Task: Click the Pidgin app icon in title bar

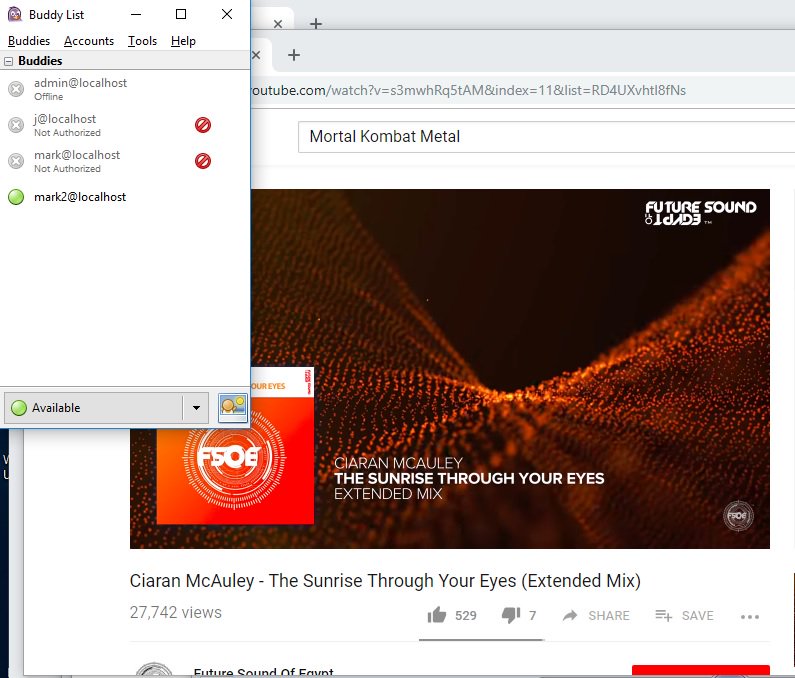Action: (x=15, y=14)
